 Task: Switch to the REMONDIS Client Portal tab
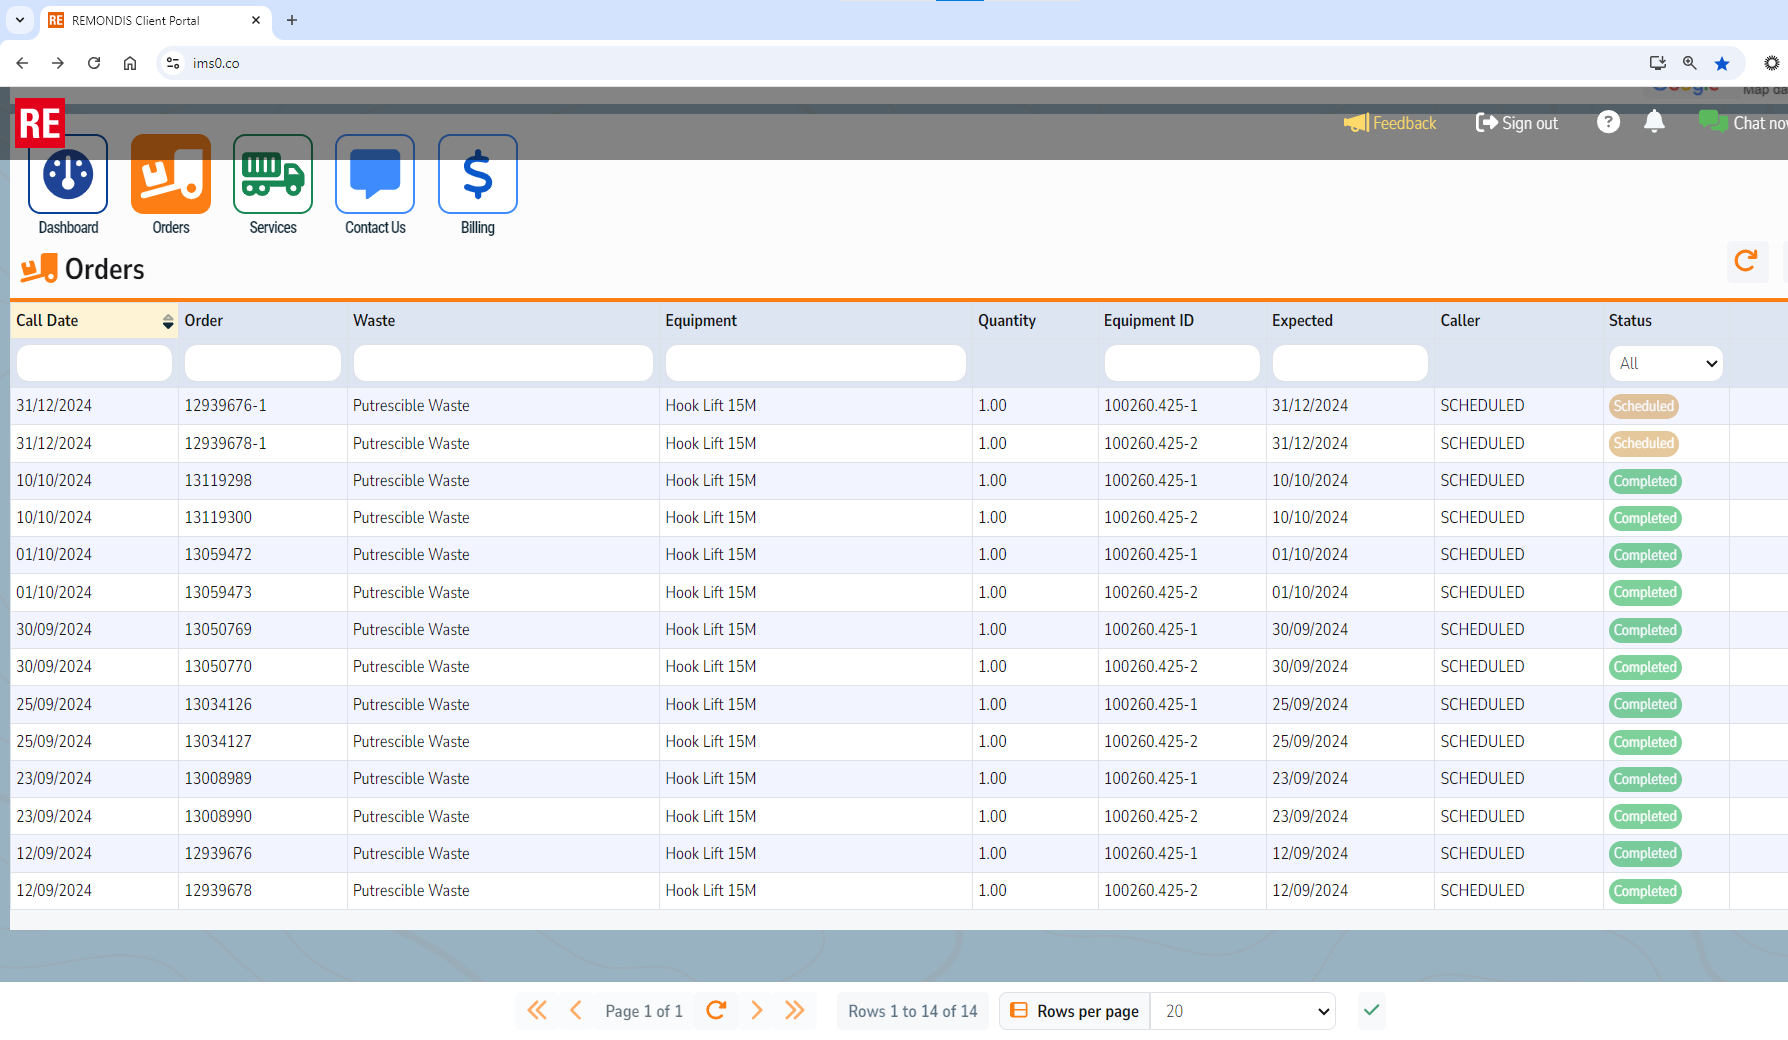coord(155,20)
